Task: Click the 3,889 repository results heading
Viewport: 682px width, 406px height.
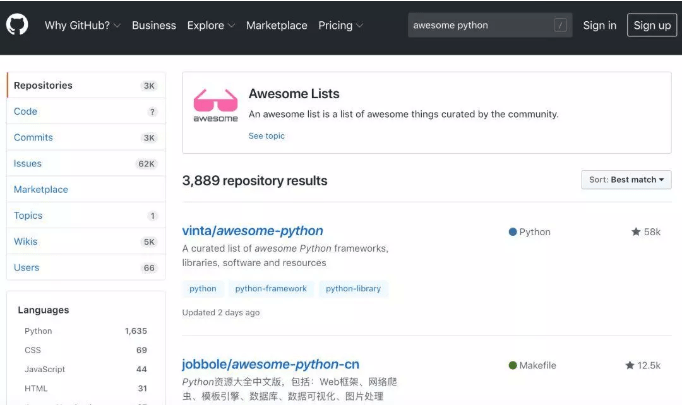Action: click(254, 181)
